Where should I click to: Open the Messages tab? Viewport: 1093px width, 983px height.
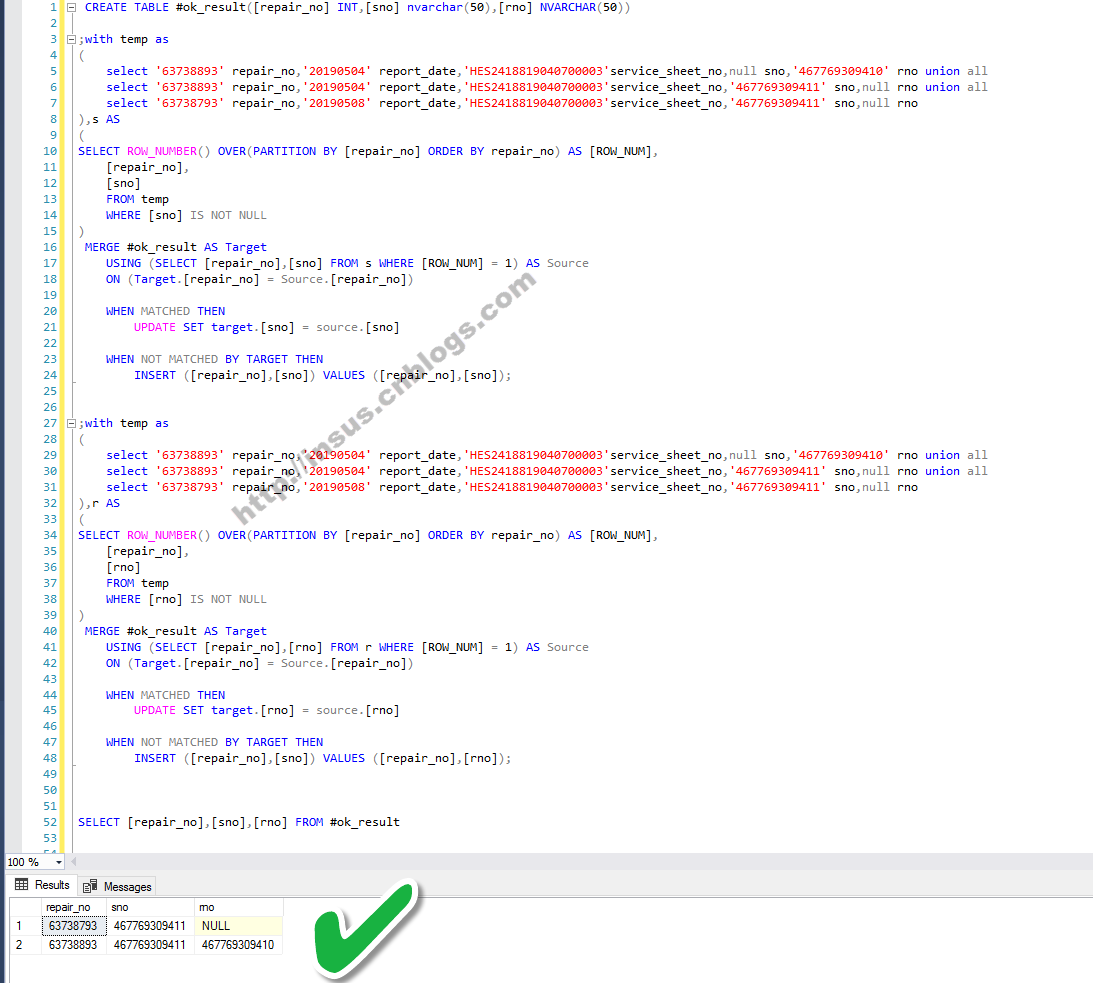pos(118,886)
